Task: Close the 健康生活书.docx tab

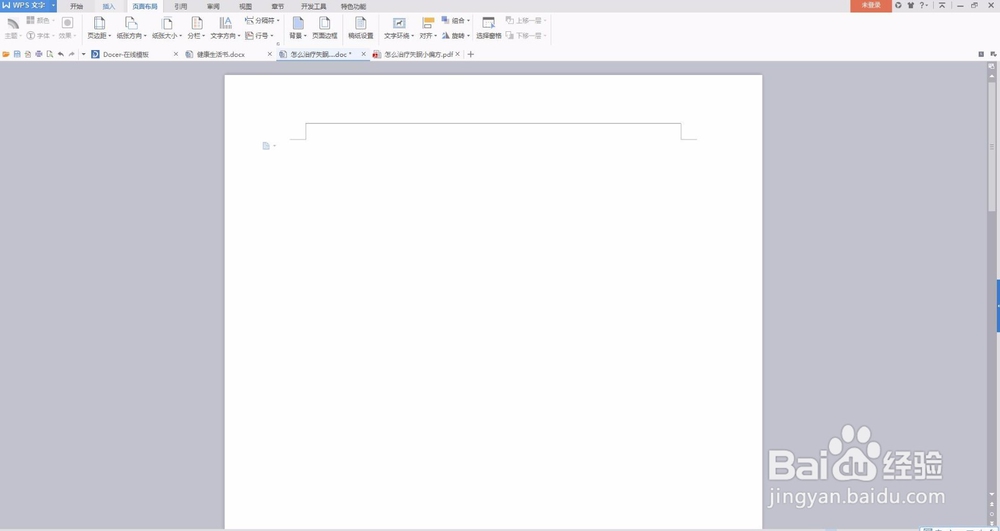Action: point(270,54)
